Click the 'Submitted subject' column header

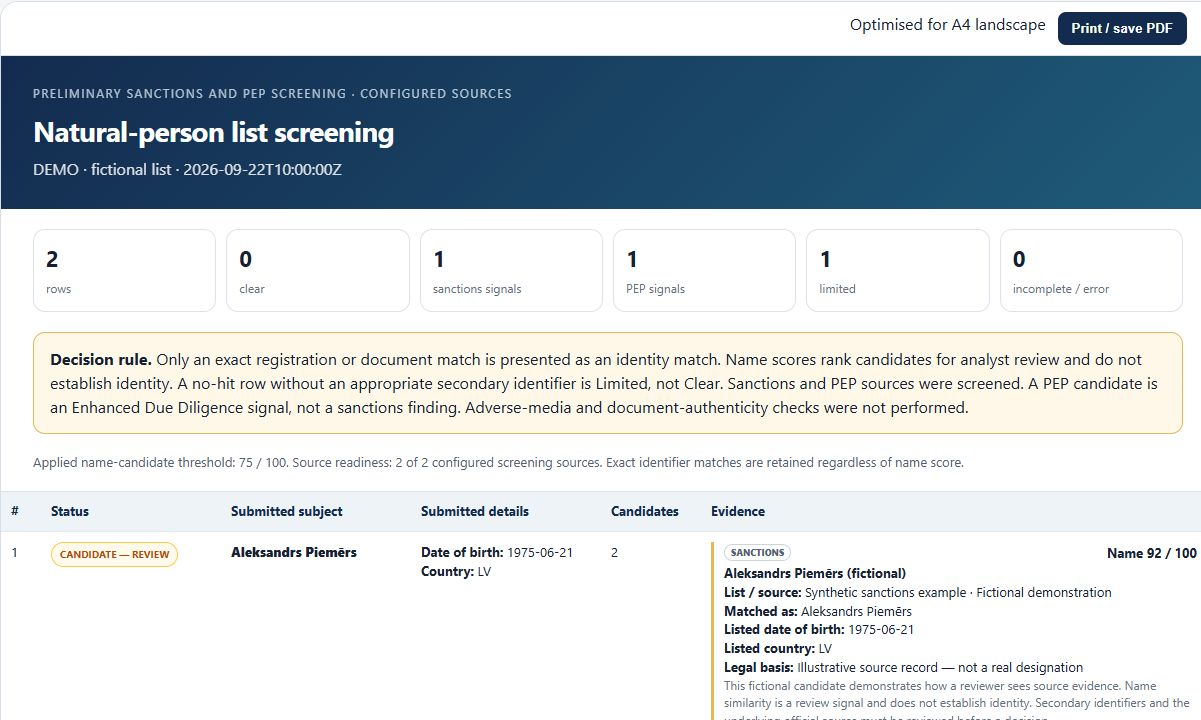[x=287, y=511]
